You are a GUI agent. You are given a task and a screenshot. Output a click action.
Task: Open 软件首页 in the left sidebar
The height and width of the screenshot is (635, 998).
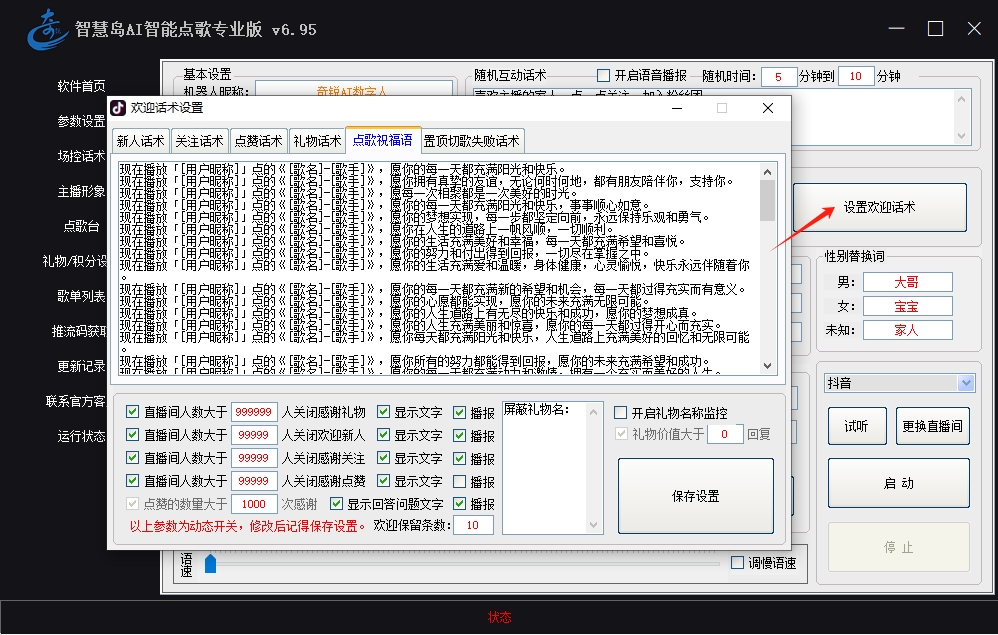81,86
